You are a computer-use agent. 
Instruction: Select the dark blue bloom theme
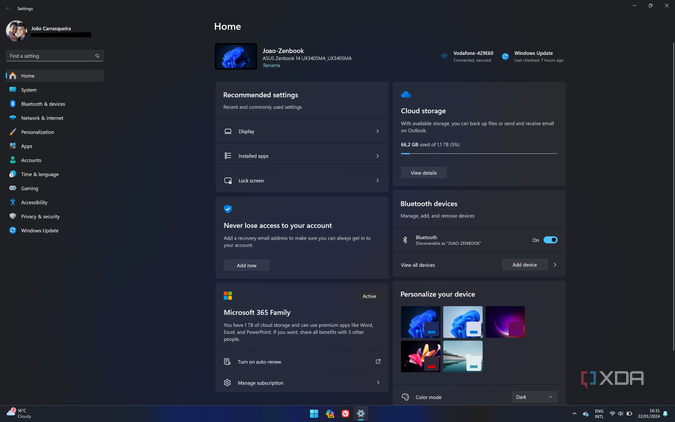click(x=421, y=322)
